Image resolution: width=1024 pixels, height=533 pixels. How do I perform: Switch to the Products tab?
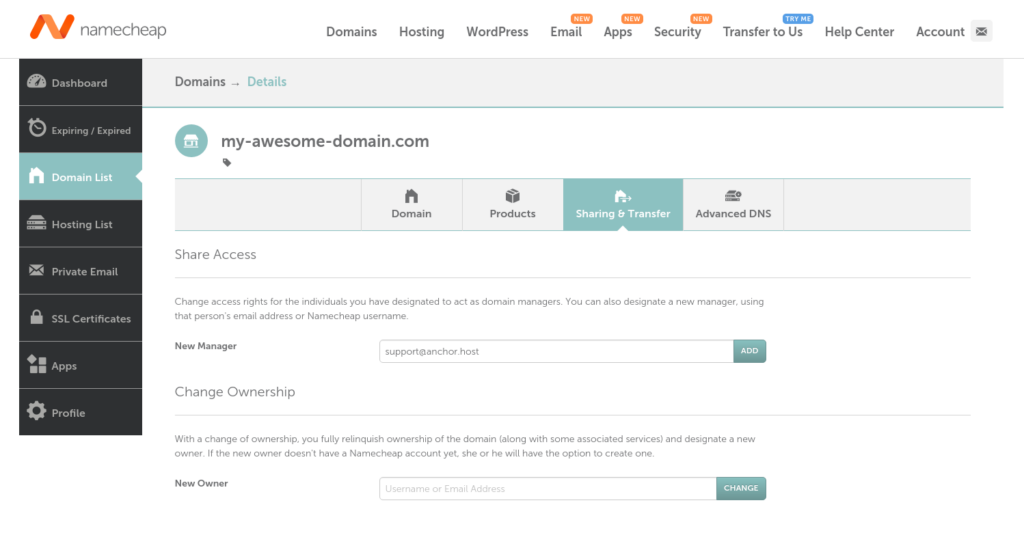[513, 204]
